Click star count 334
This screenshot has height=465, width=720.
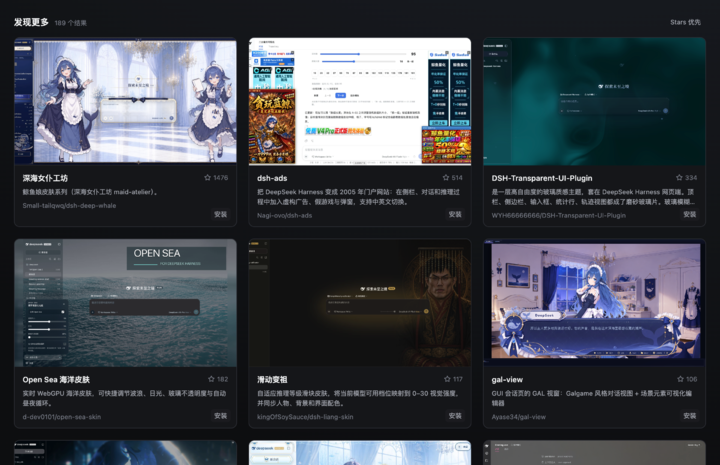pos(691,178)
